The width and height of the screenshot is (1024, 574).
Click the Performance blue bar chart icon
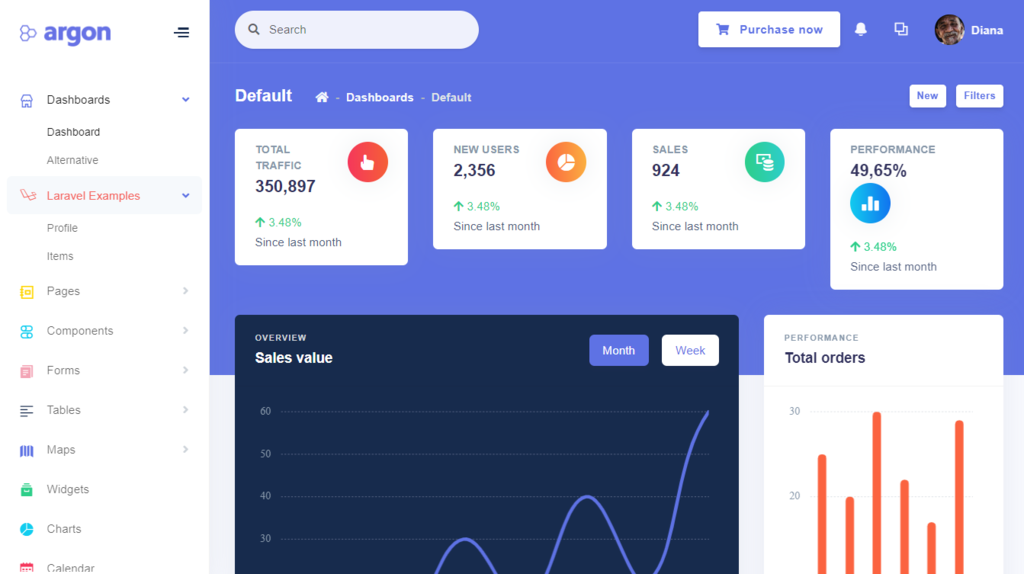tap(870, 203)
